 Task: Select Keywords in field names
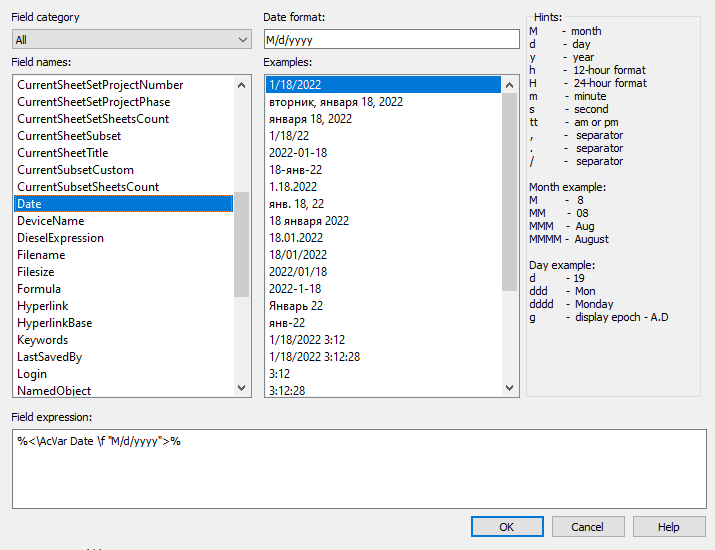click(x=43, y=340)
